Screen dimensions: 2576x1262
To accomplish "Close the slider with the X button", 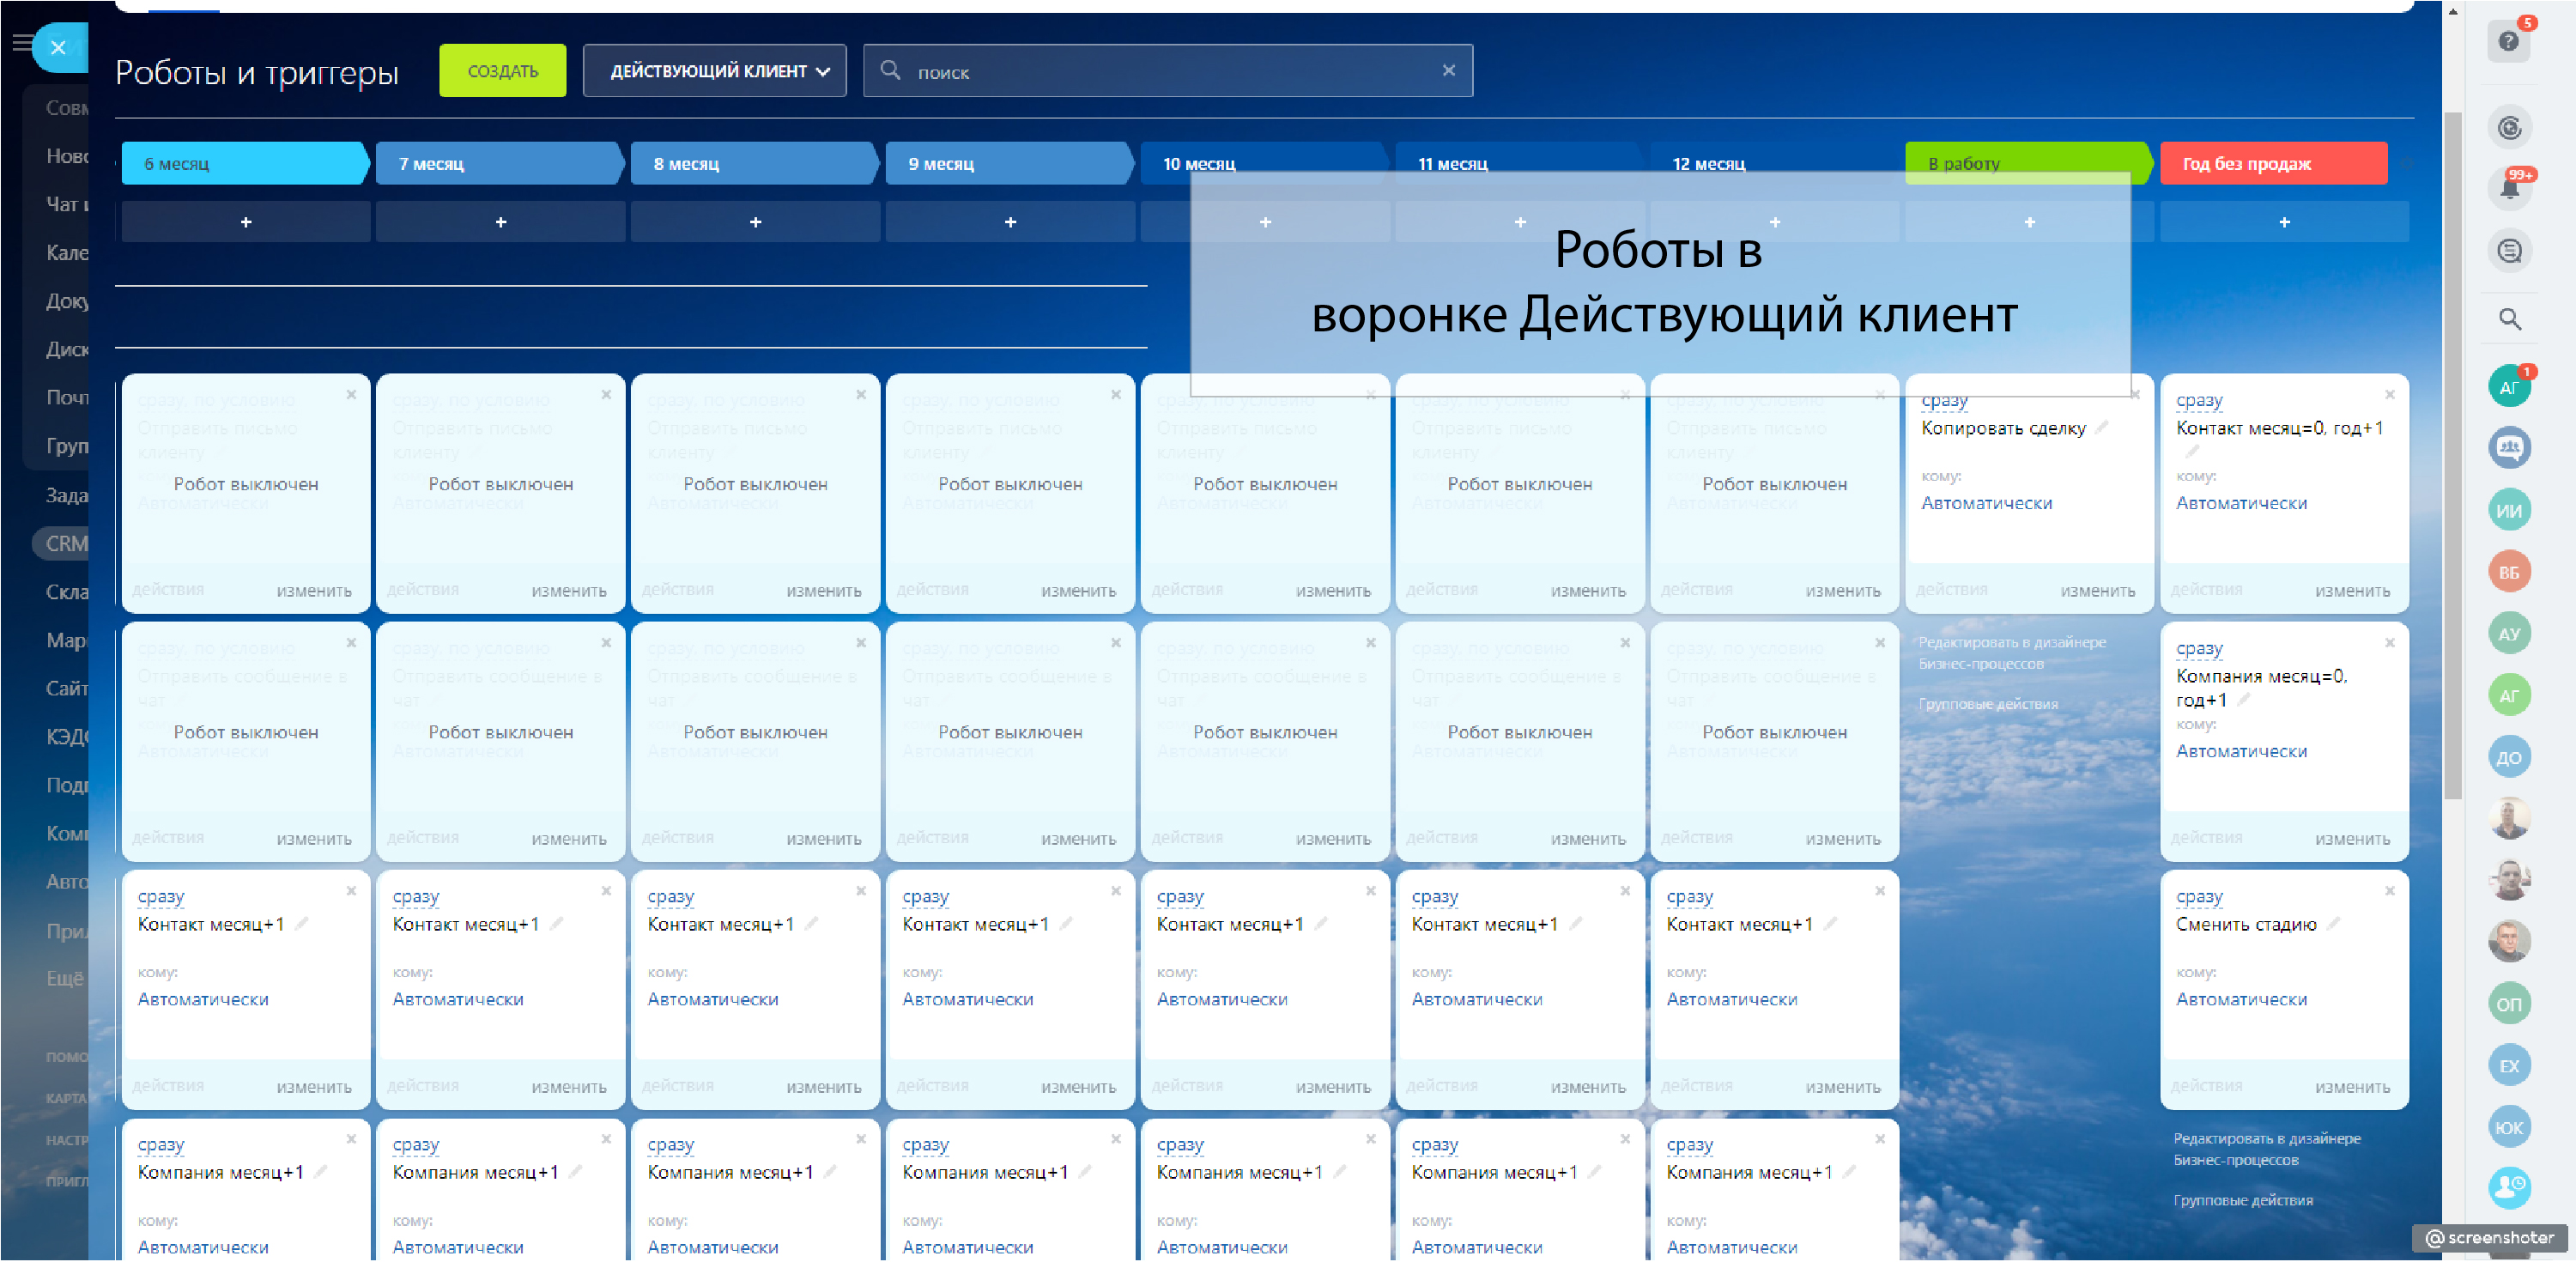I will tap(58, 47).
